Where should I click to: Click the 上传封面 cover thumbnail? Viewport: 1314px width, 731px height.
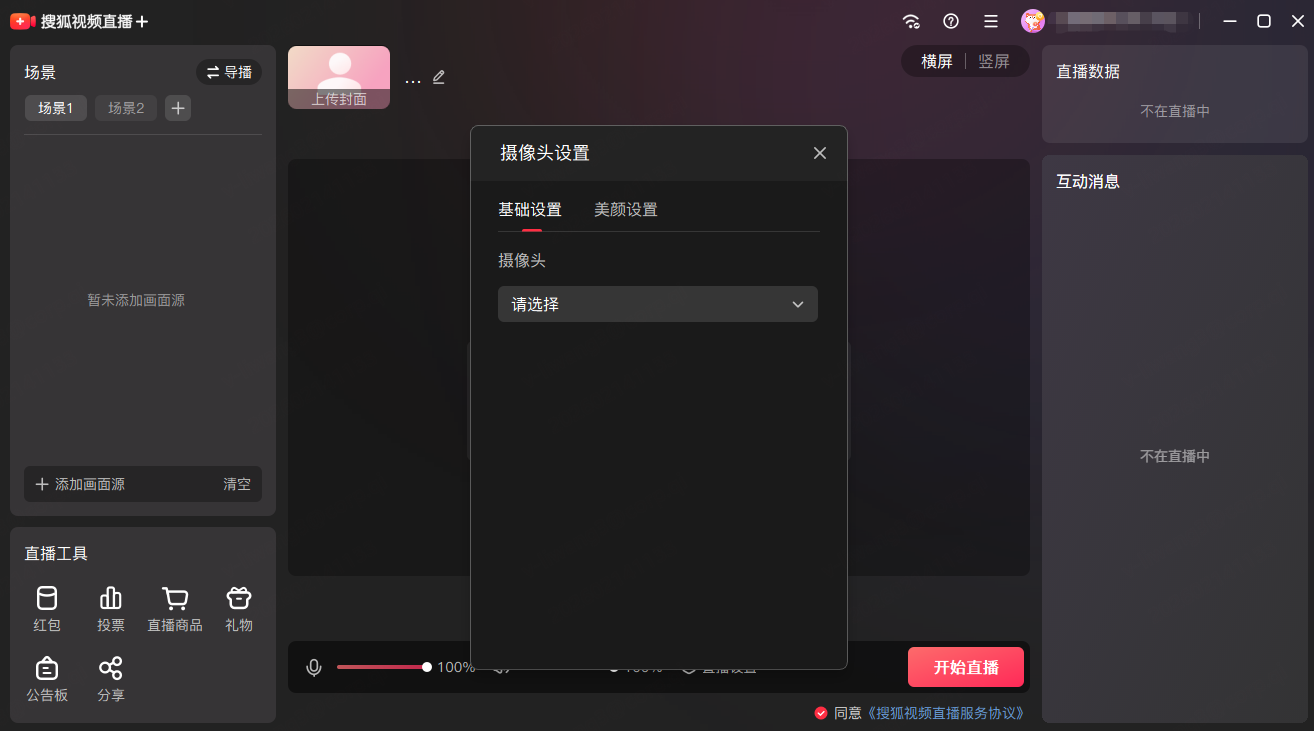click(339, 77)
